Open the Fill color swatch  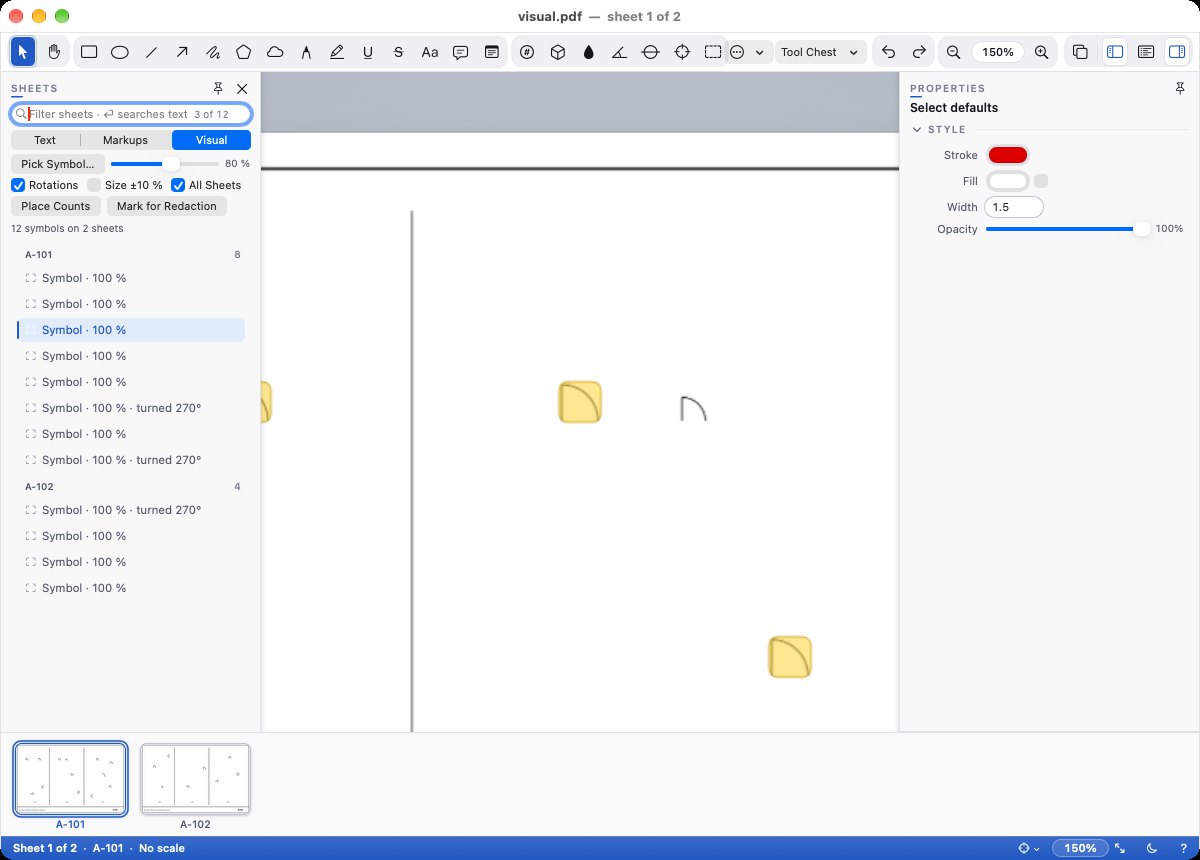[1007, 181]
